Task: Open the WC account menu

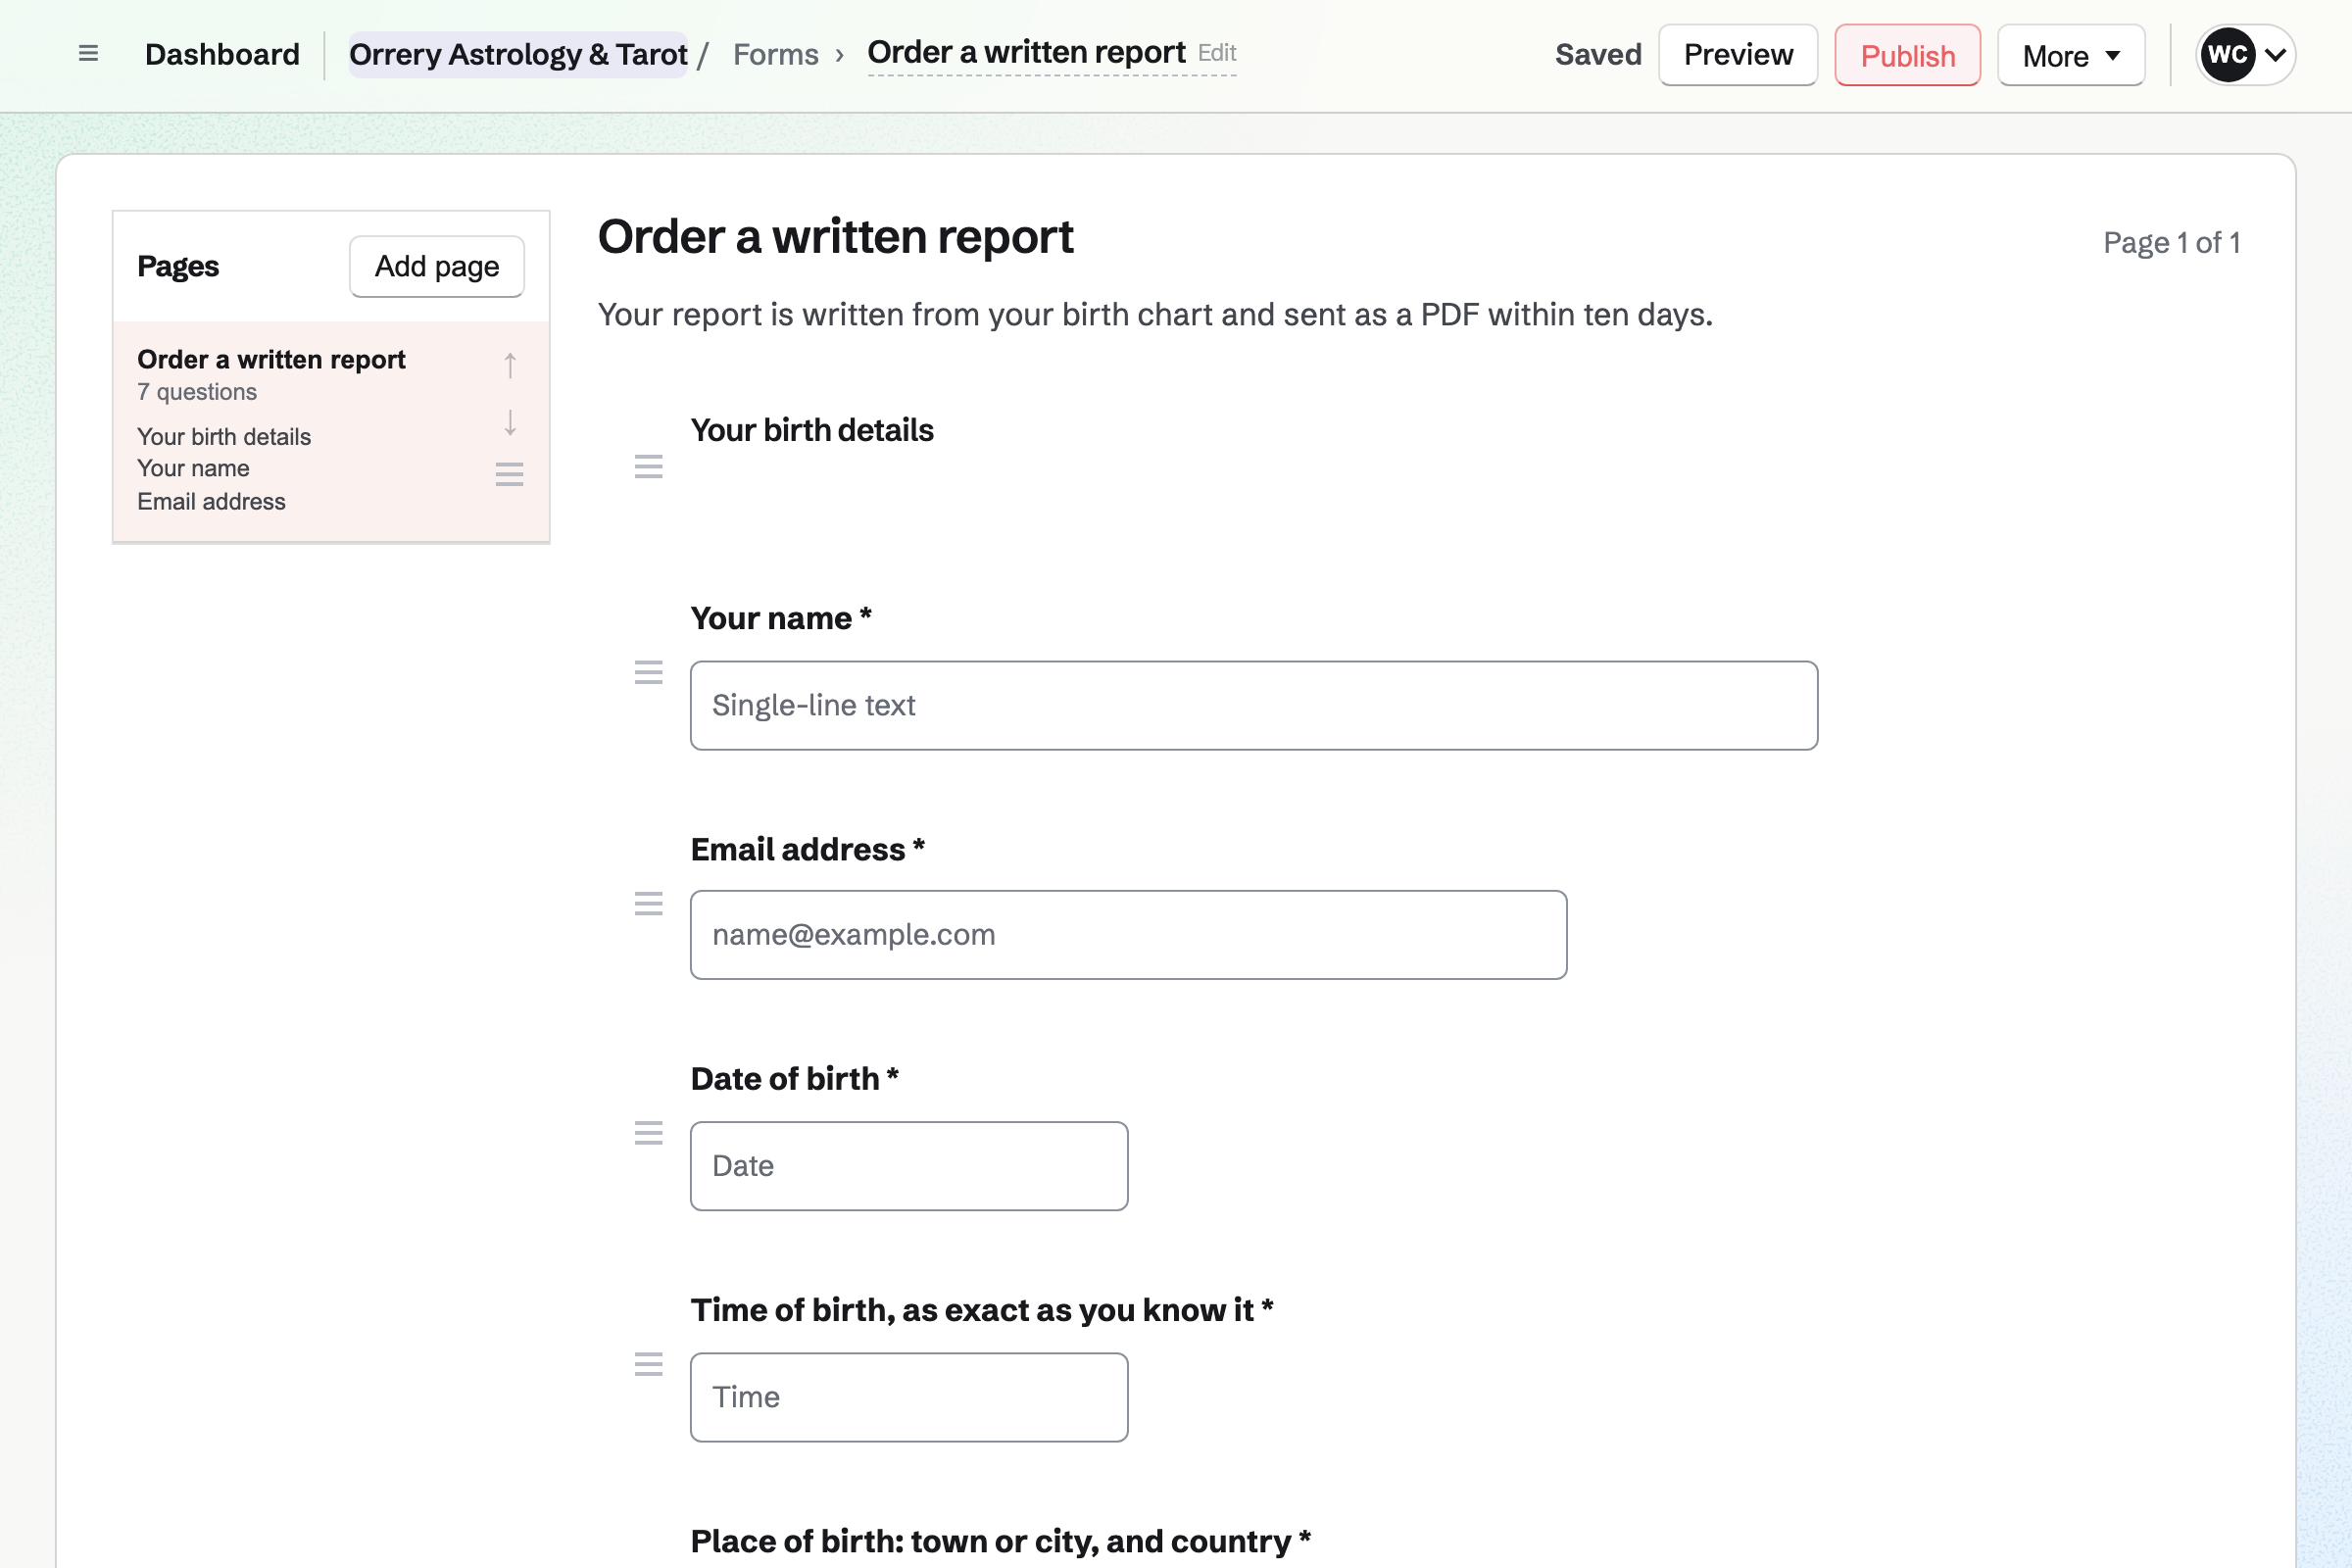Action: point(2245,55)
